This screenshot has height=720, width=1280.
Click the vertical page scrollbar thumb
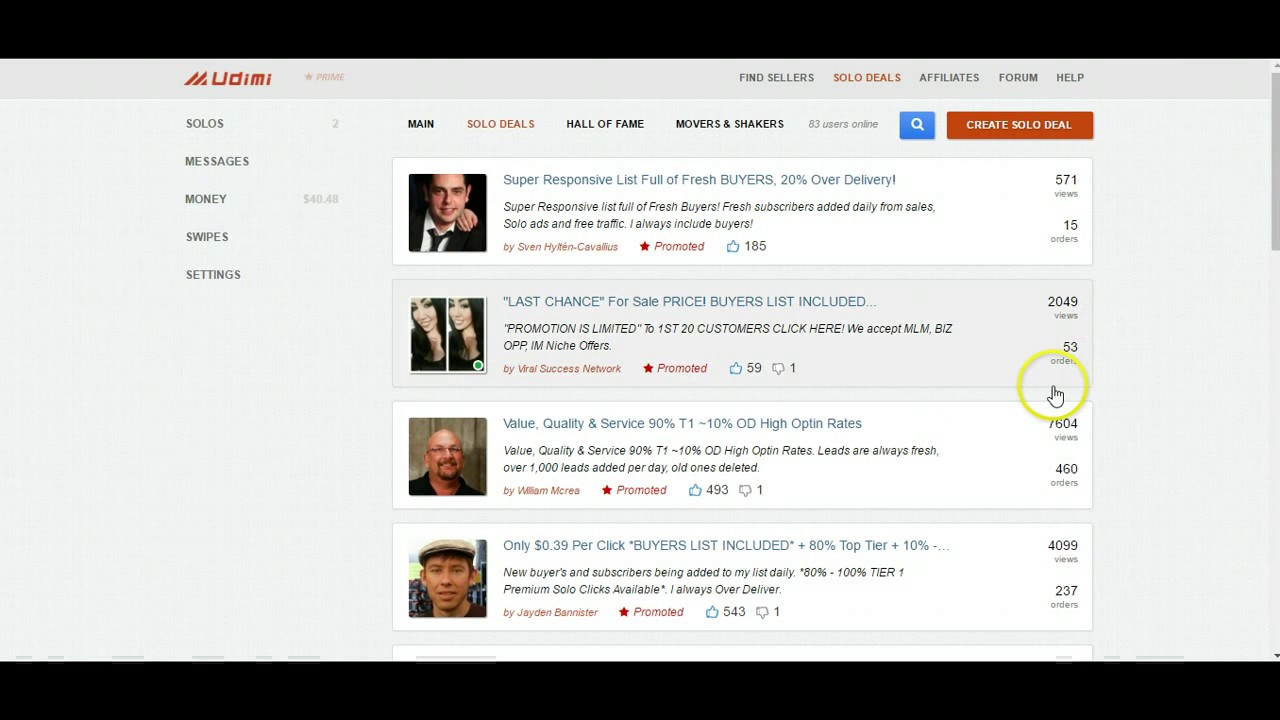tap(1275, 162)
